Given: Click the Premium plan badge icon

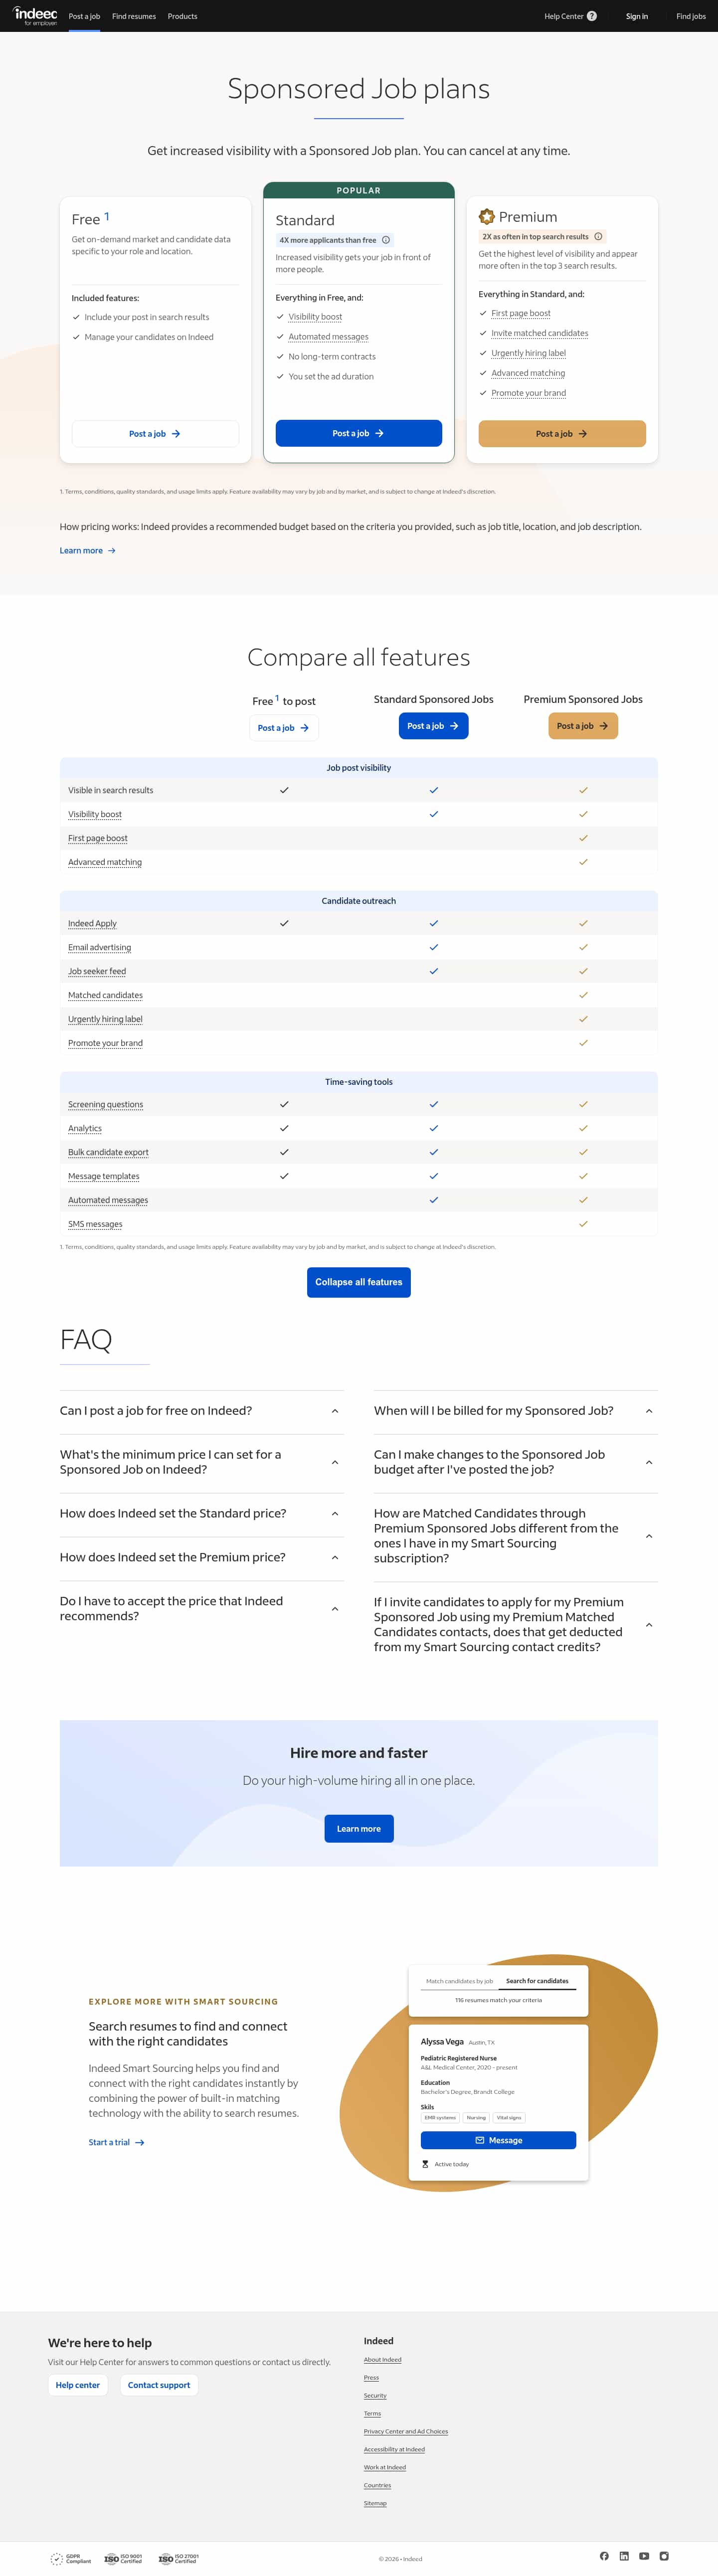Looking at the screenshot, I should [486, 217].
